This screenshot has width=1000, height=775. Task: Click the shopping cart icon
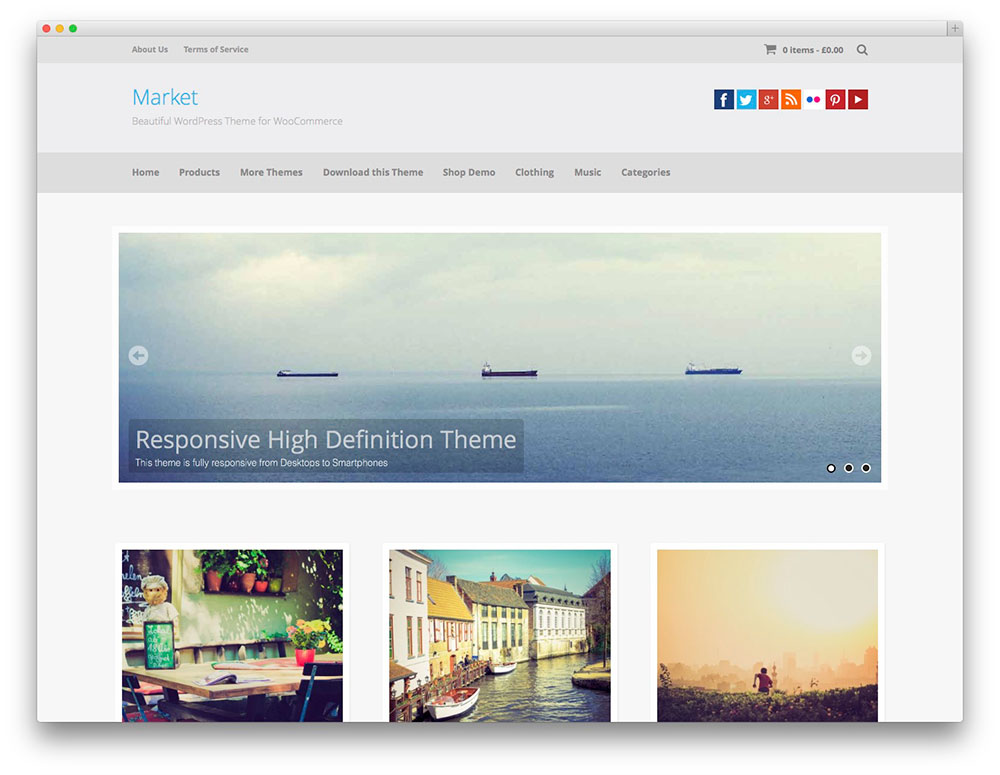[770, 49]
